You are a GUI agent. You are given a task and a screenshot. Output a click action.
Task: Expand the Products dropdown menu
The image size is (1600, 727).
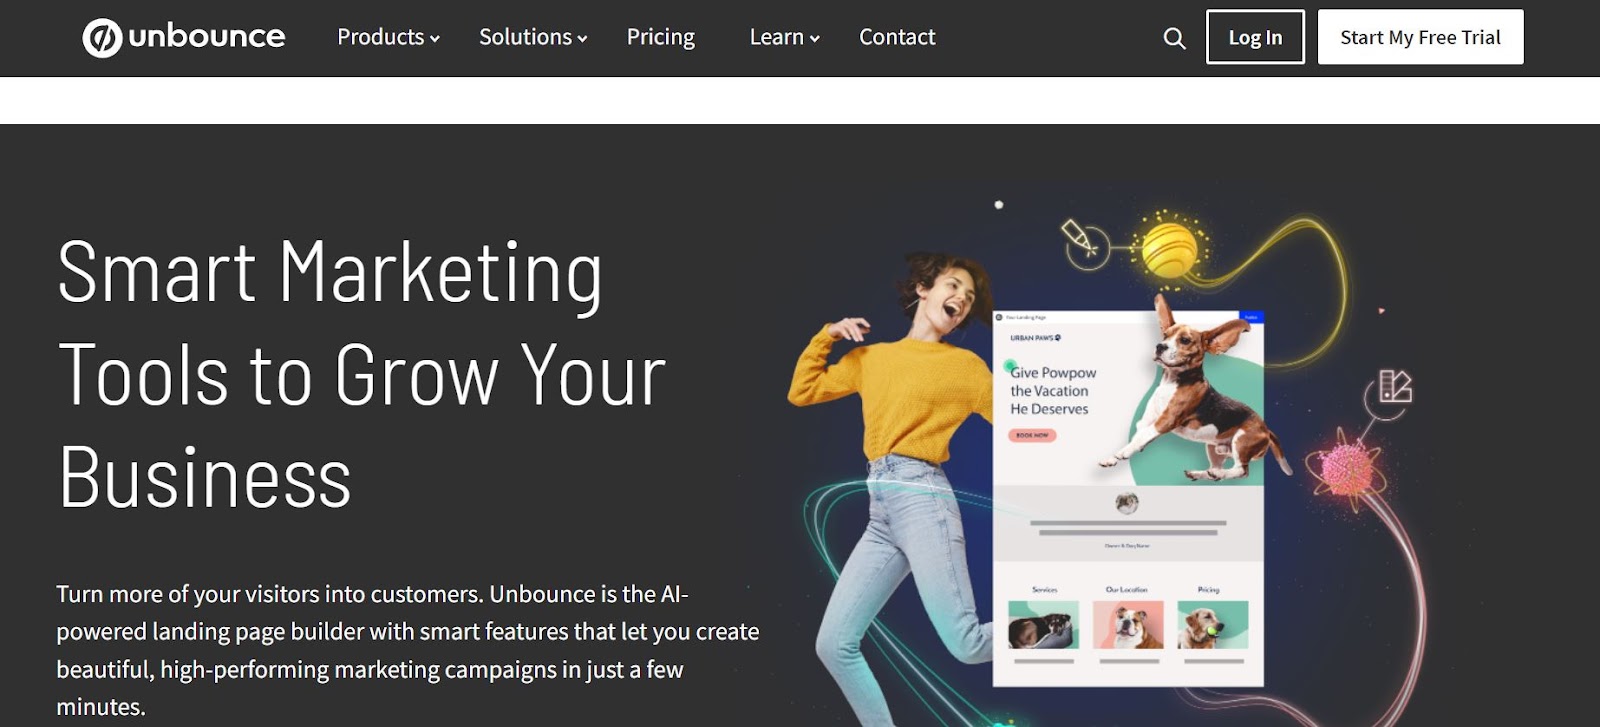pyautogui.click(x=388, y=37)
